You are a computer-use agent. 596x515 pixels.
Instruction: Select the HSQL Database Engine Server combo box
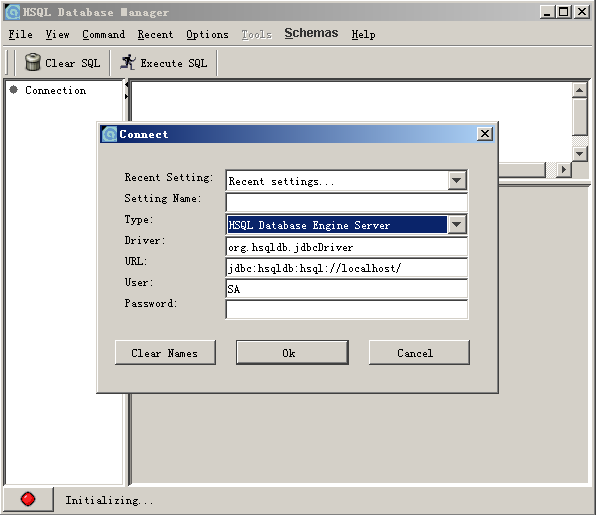tap(346, 225)
